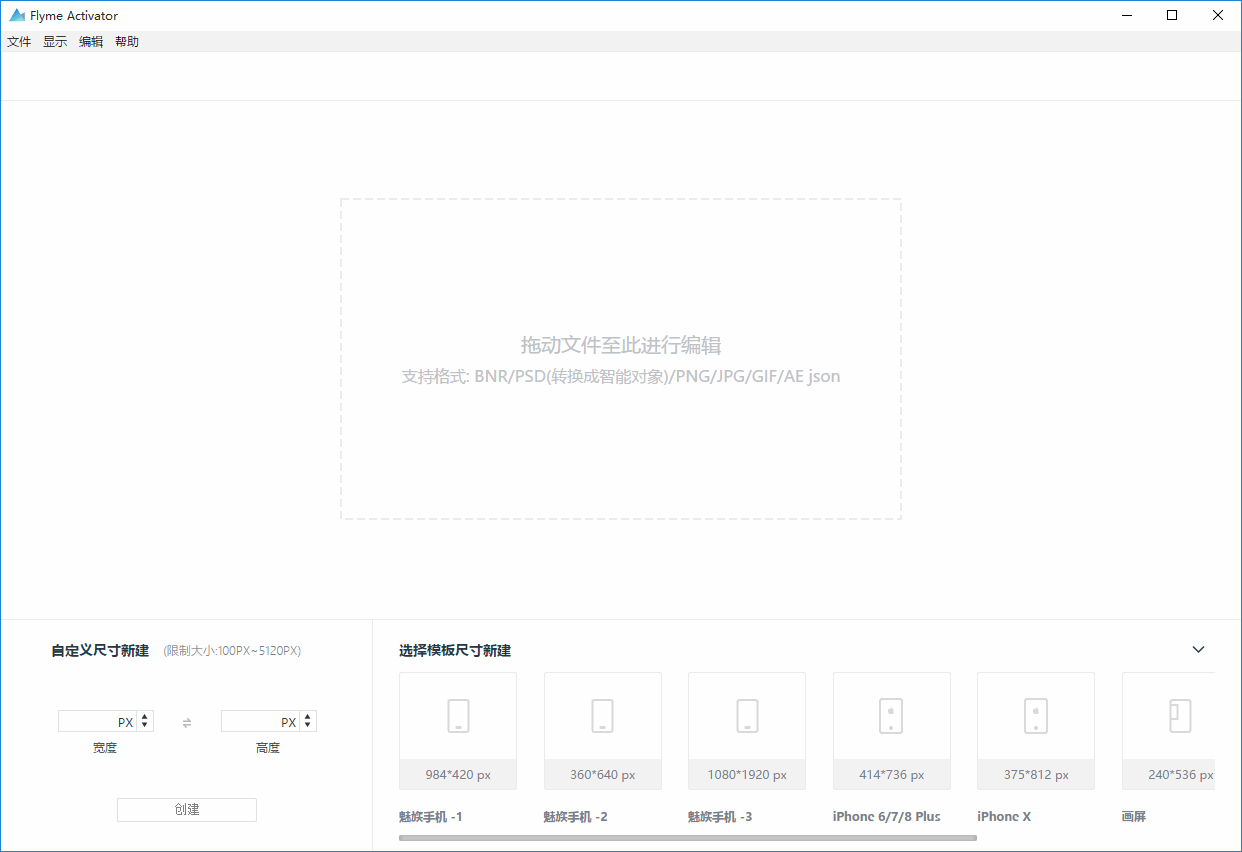Select the 魅族手机 -3 phone template icon
Viewport: 1242px width, 852px height.
pos(746,715)
